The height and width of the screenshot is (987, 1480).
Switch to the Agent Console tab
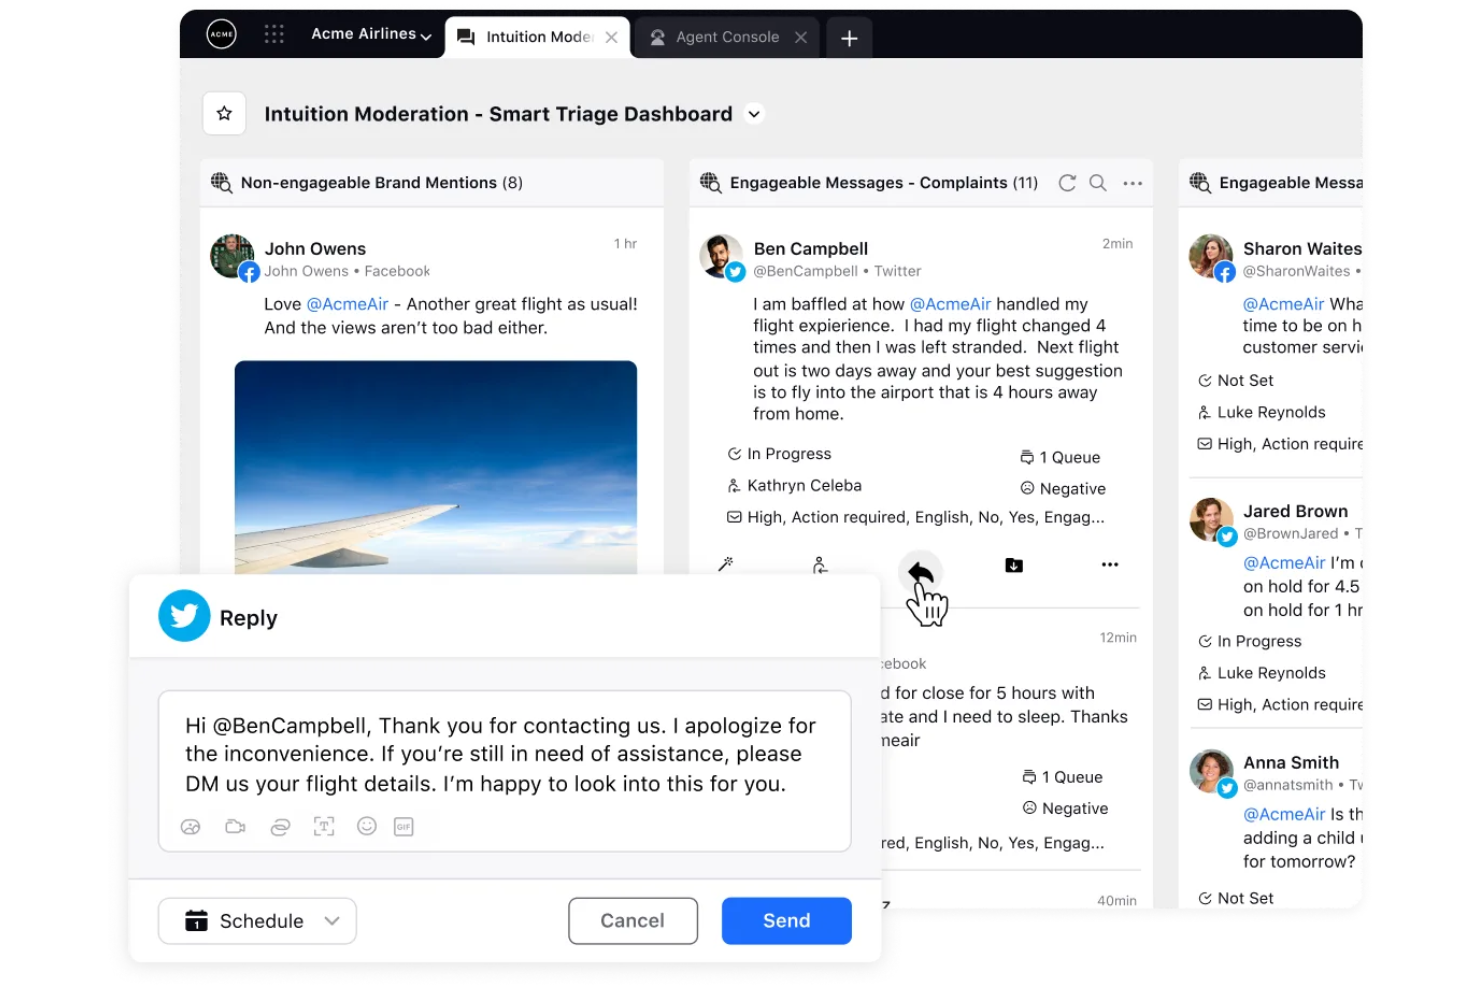coord(727,37)
